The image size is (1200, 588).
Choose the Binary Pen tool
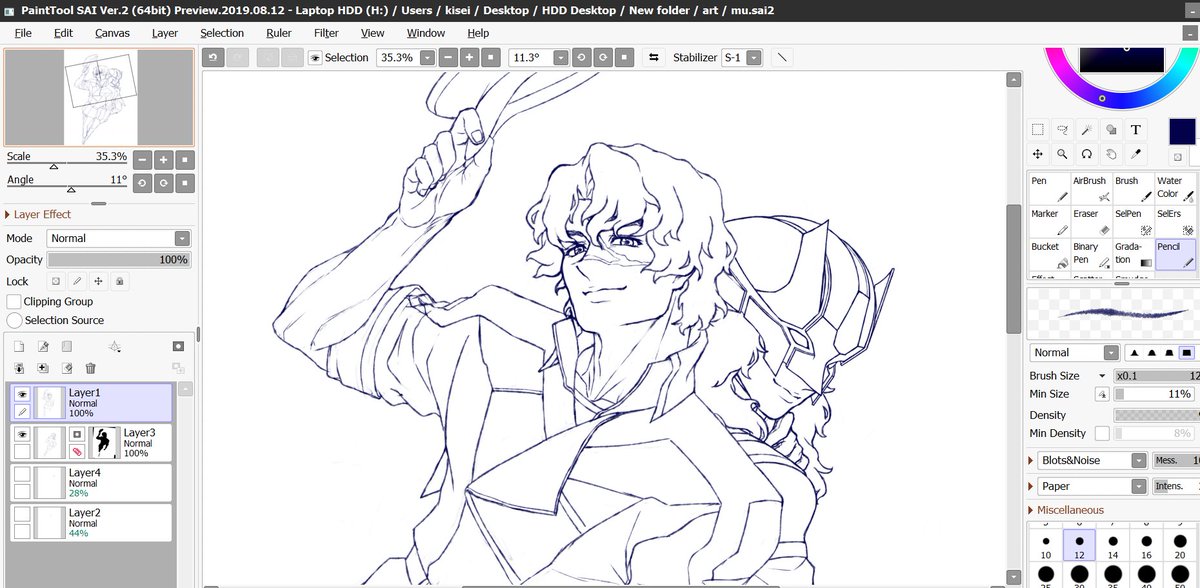1090,255
